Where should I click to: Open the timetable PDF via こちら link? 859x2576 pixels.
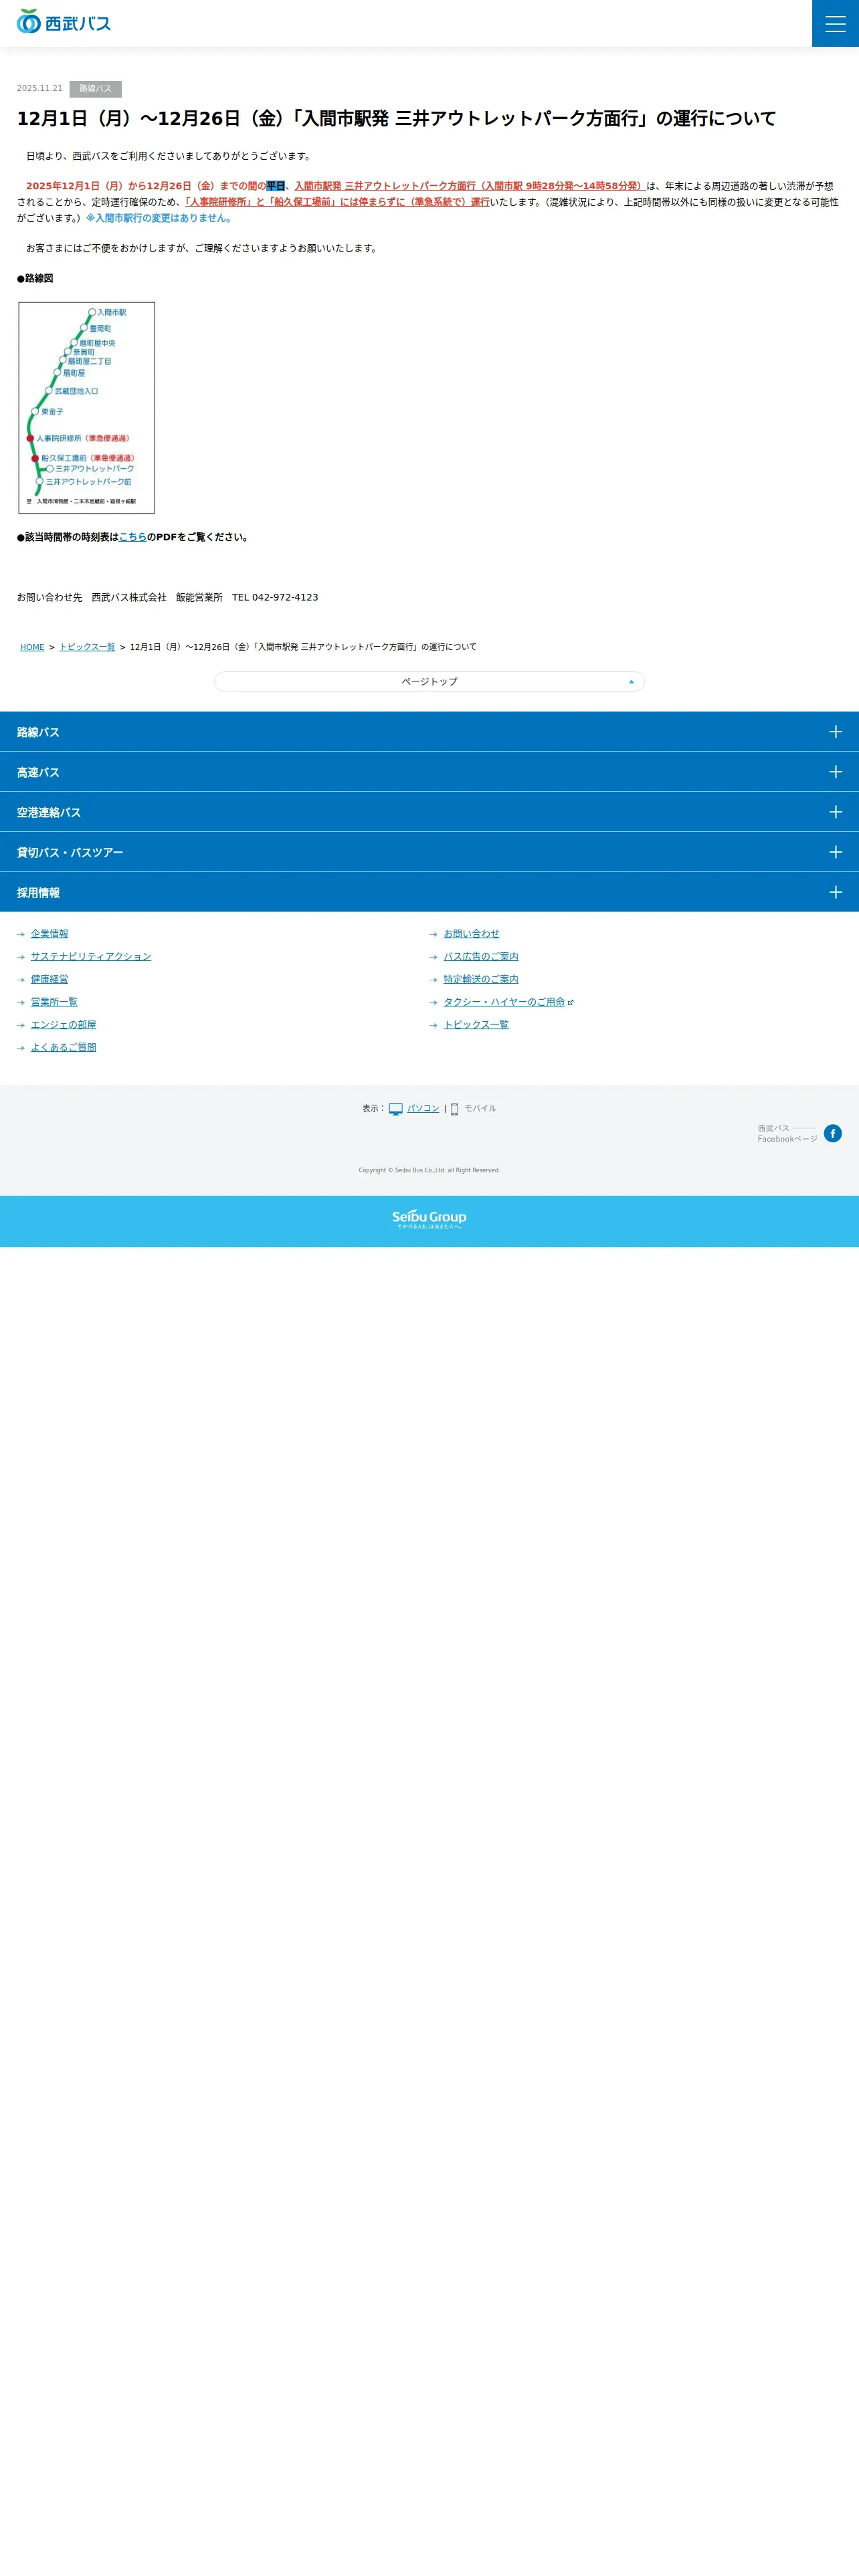tap(133, 537)
